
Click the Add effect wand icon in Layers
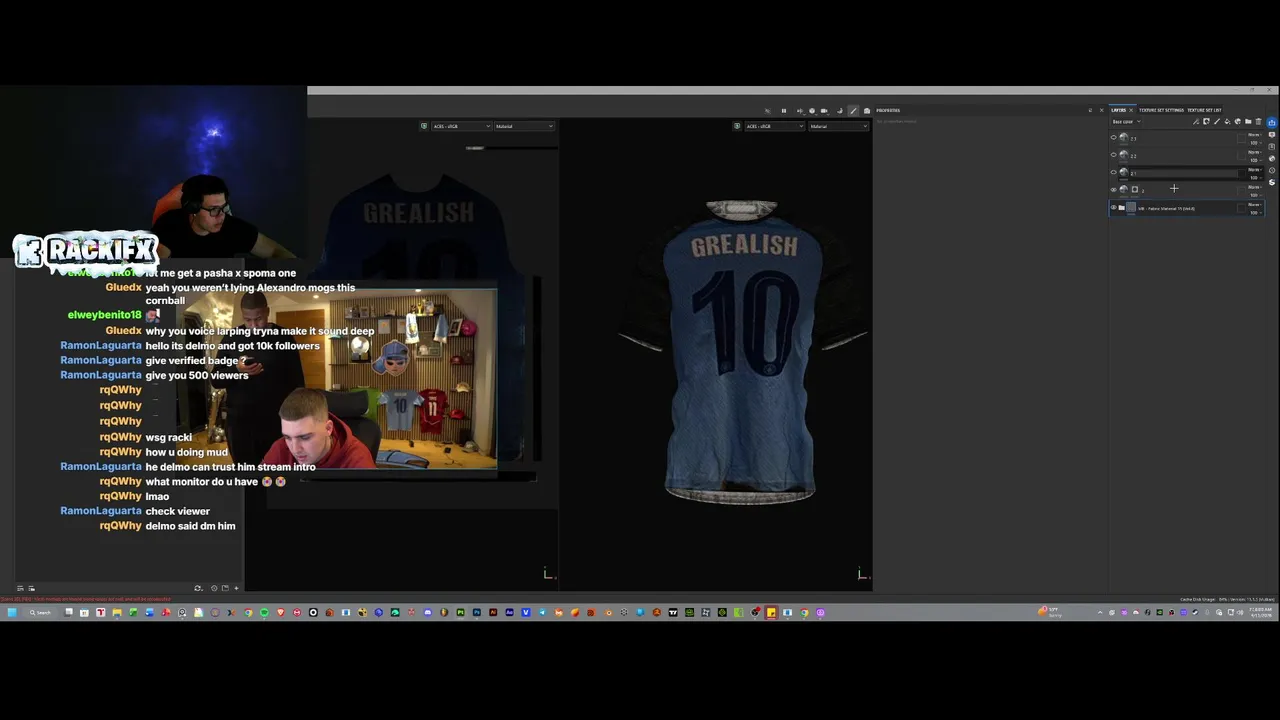pos(1196,122)
